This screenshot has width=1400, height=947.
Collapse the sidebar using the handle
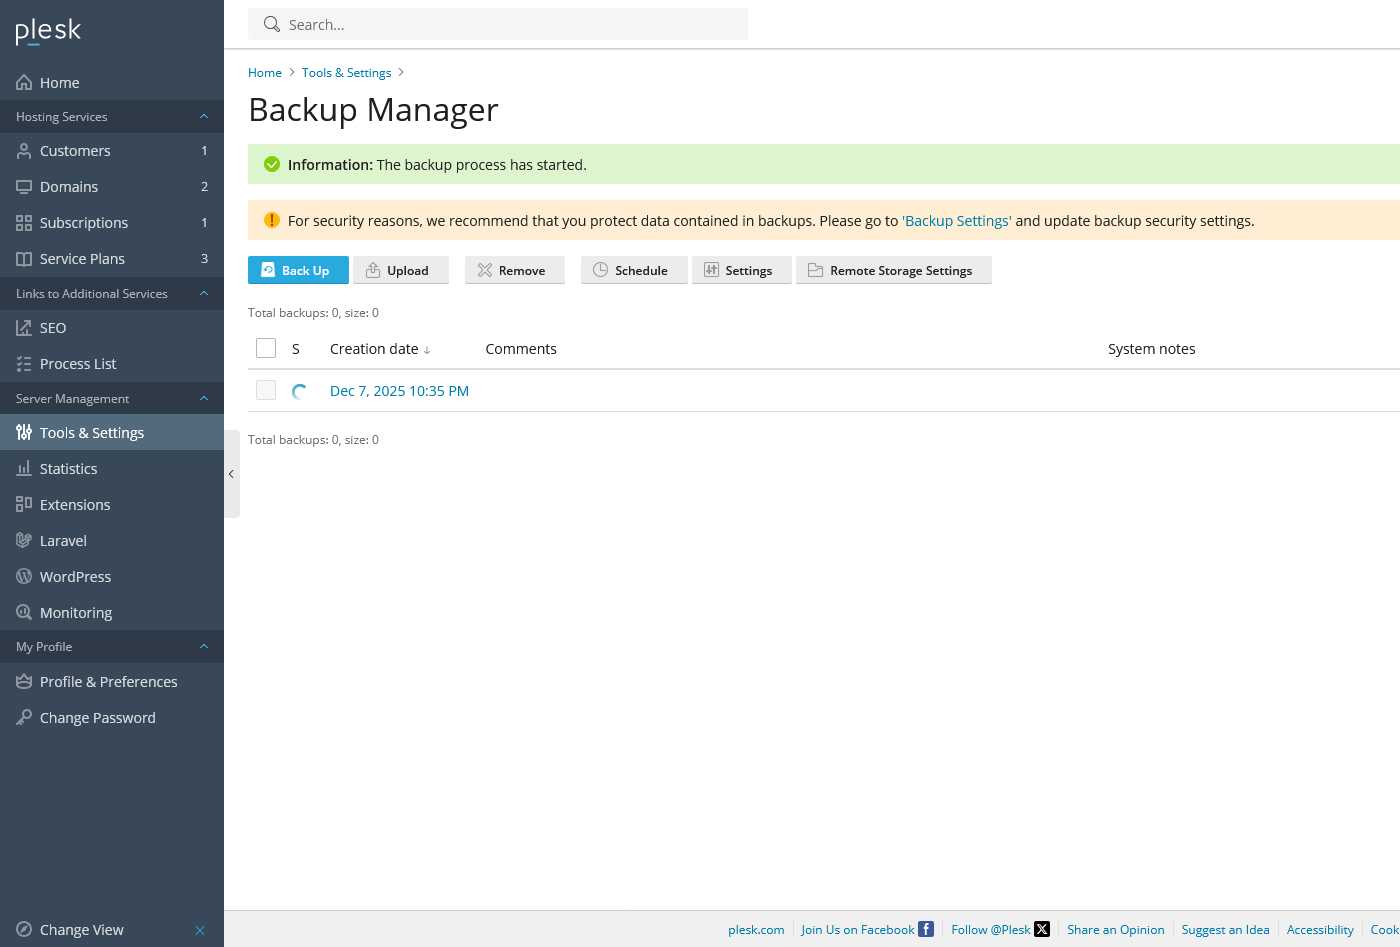pyautogui.click(x=231, y=474)
